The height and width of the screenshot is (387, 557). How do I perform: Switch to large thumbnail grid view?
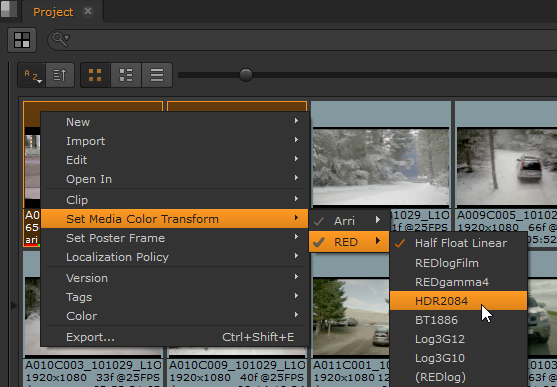(95, 75)
